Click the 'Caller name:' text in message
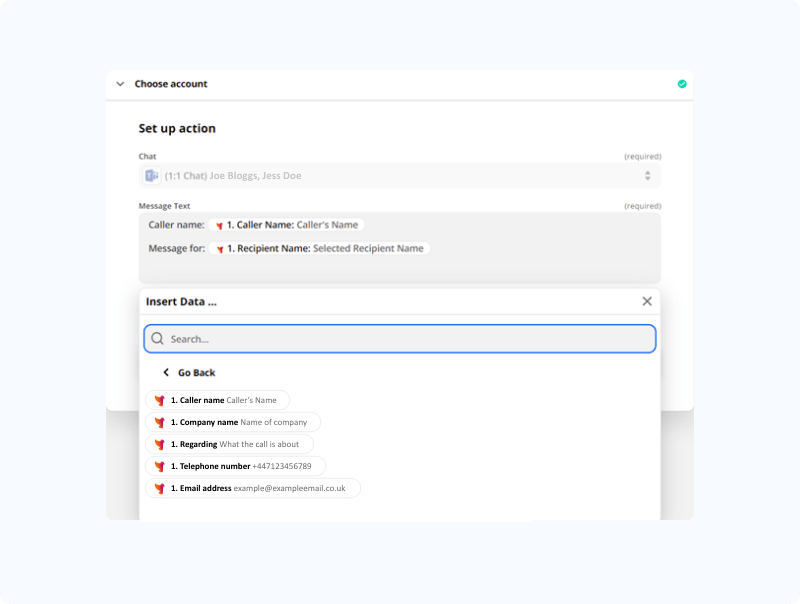Image resolution: width=800 pixels, height=604 pixels. [x=176, y=225]
